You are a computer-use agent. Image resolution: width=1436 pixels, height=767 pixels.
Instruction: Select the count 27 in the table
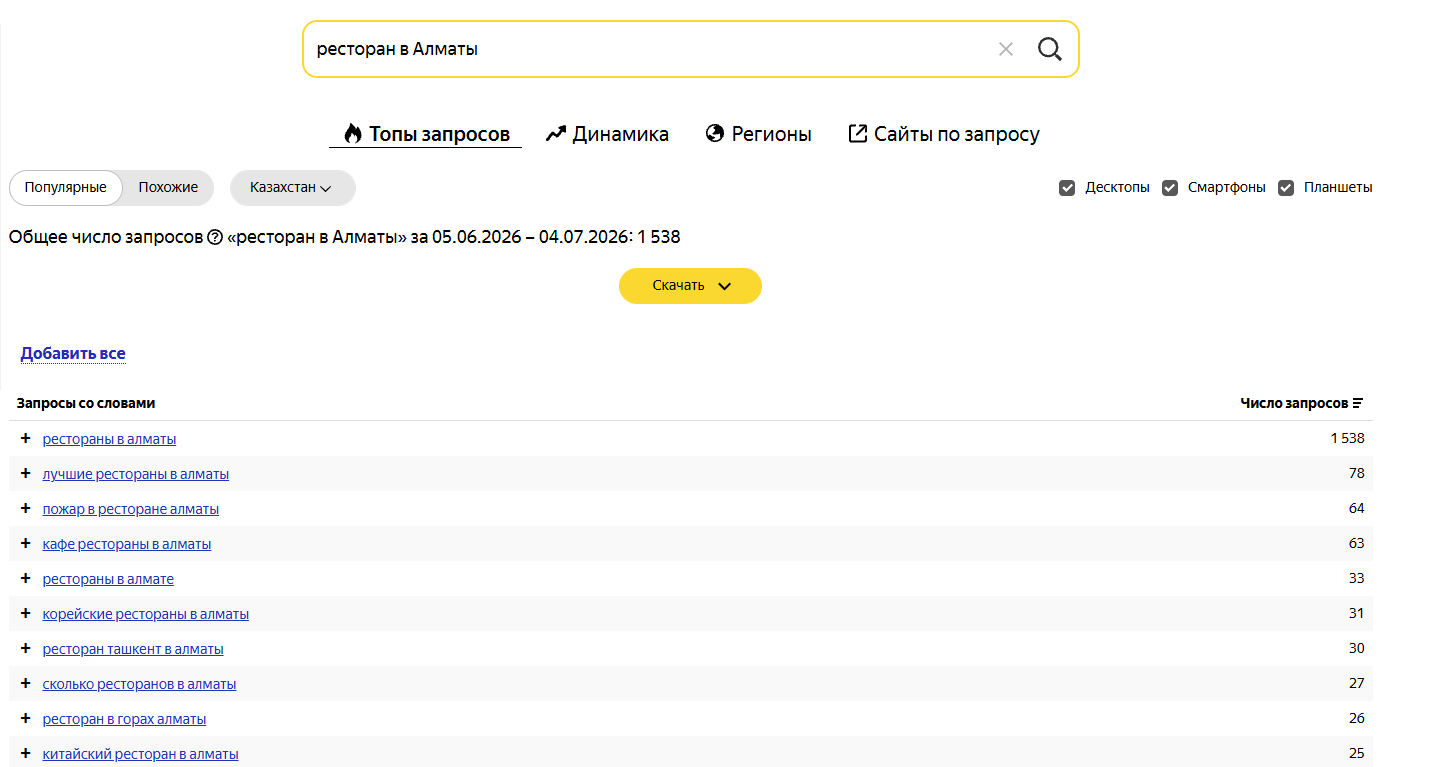(x=1356, y=683)
